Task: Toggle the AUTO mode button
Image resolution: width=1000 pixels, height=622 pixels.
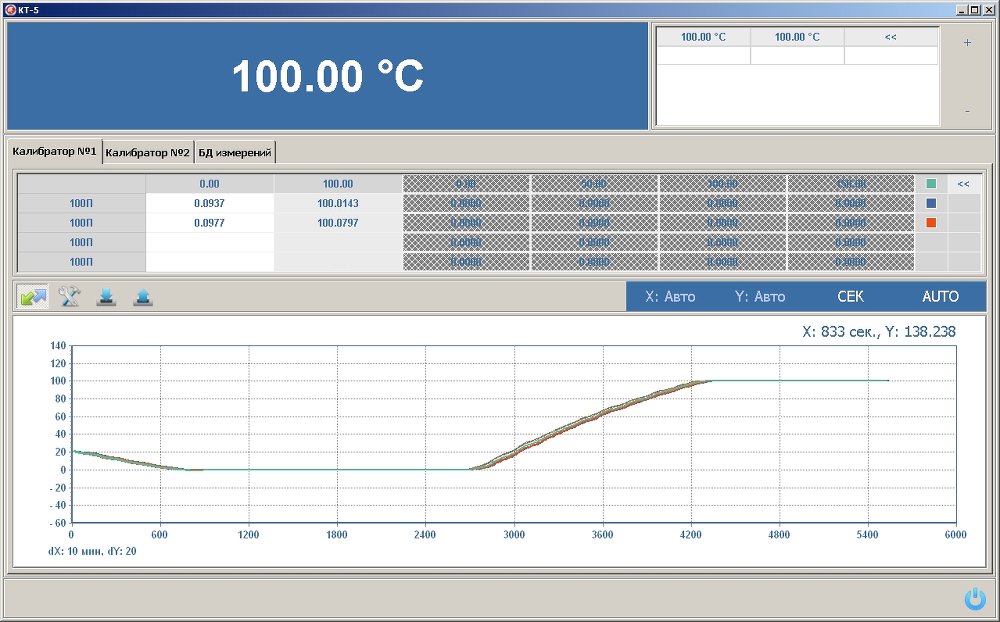Action: (940, 297)
